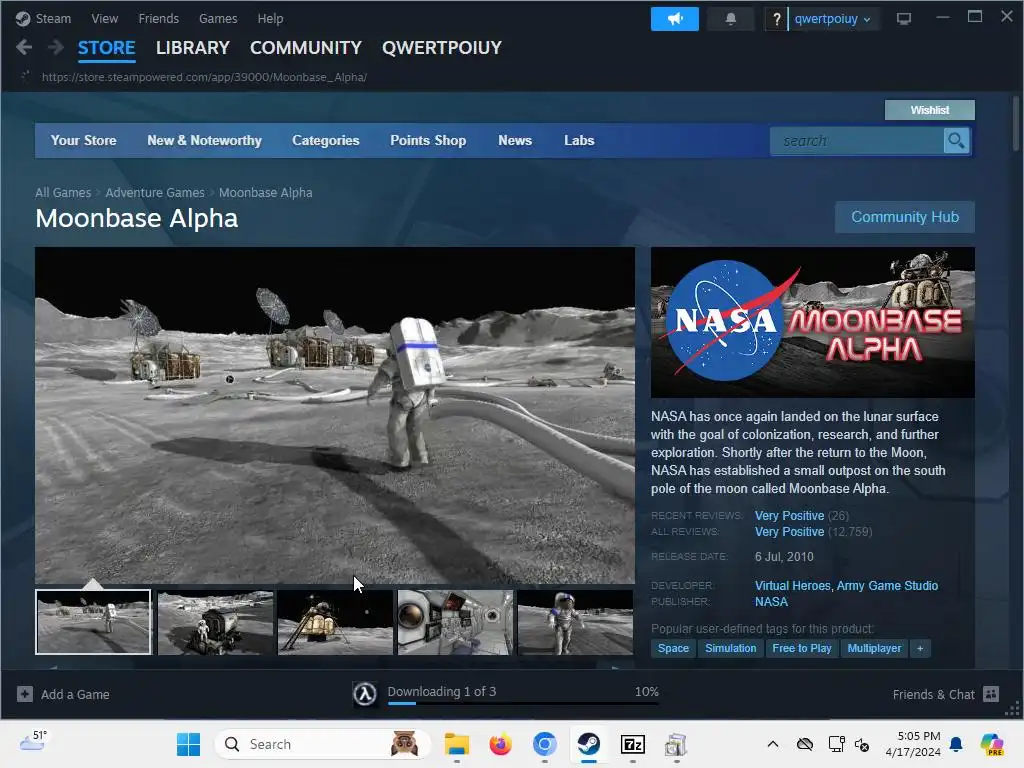
Task: Click the cloud sync tray icon
Action: pos(805,744)
